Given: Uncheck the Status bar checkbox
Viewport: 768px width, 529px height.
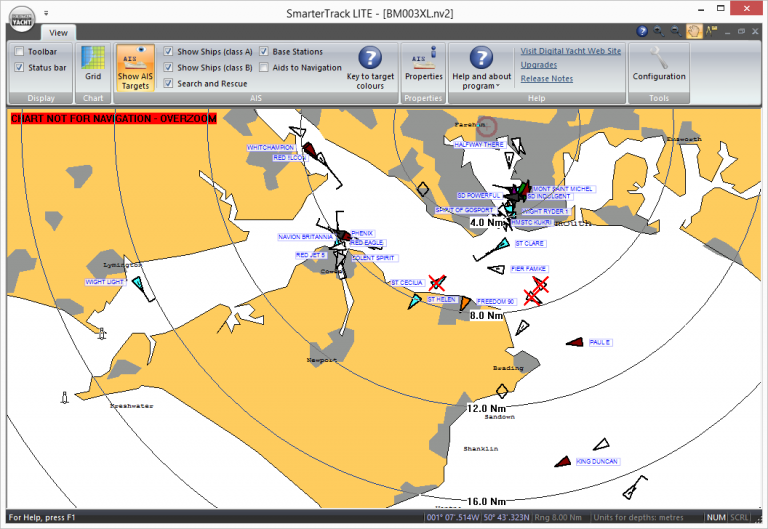Looking at the screenshot, I should (20, 67).
